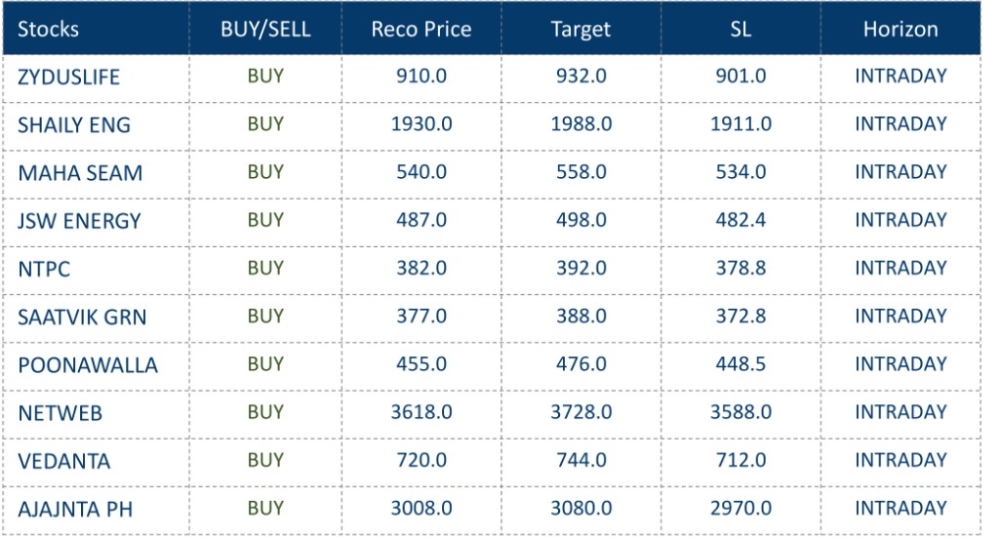Viewport: 983px width, 540px height.
Task: Click the SL column header
Action: point(740,29)
